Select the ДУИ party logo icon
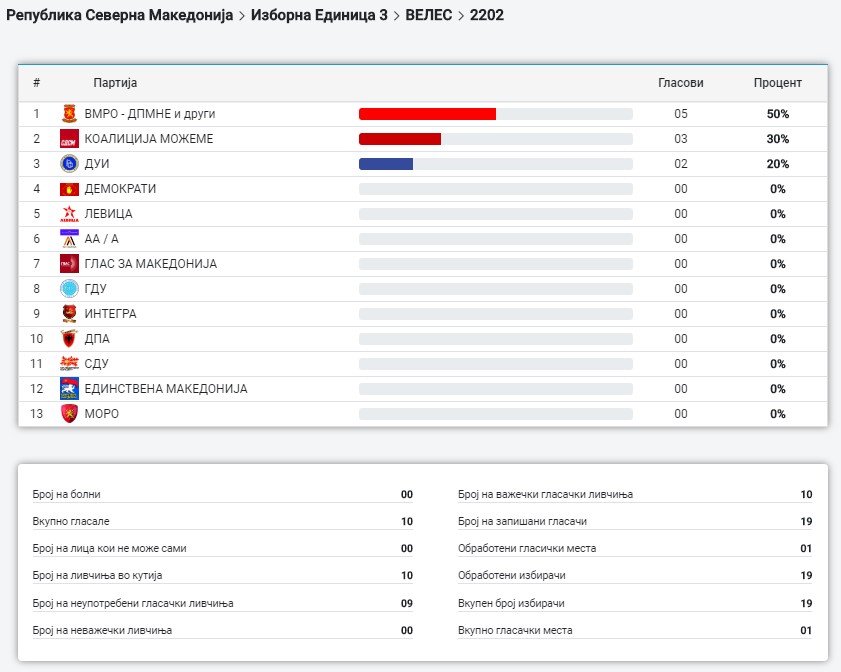 [x=69, y=164]
